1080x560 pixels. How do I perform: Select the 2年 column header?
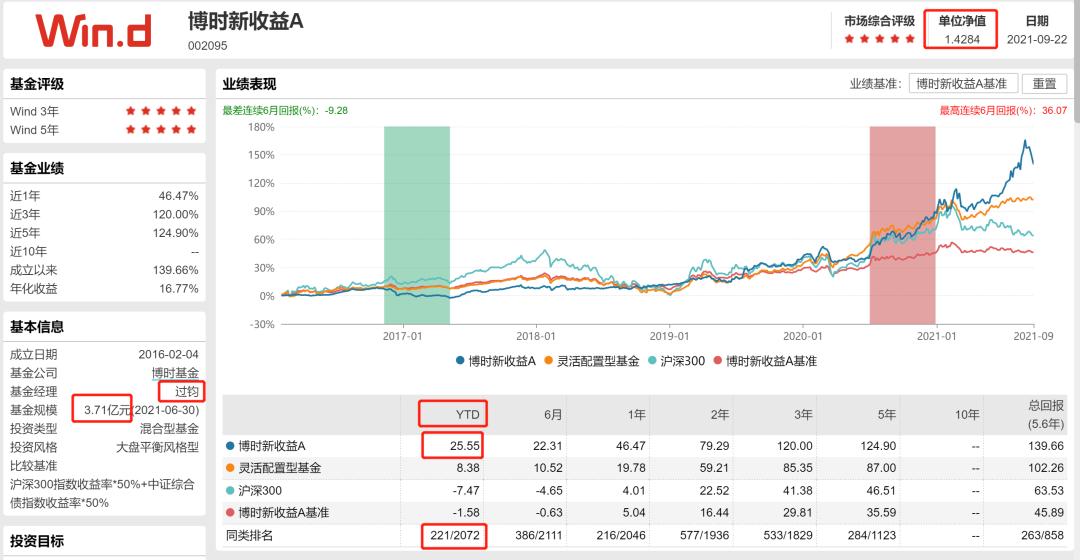(719, 415)
